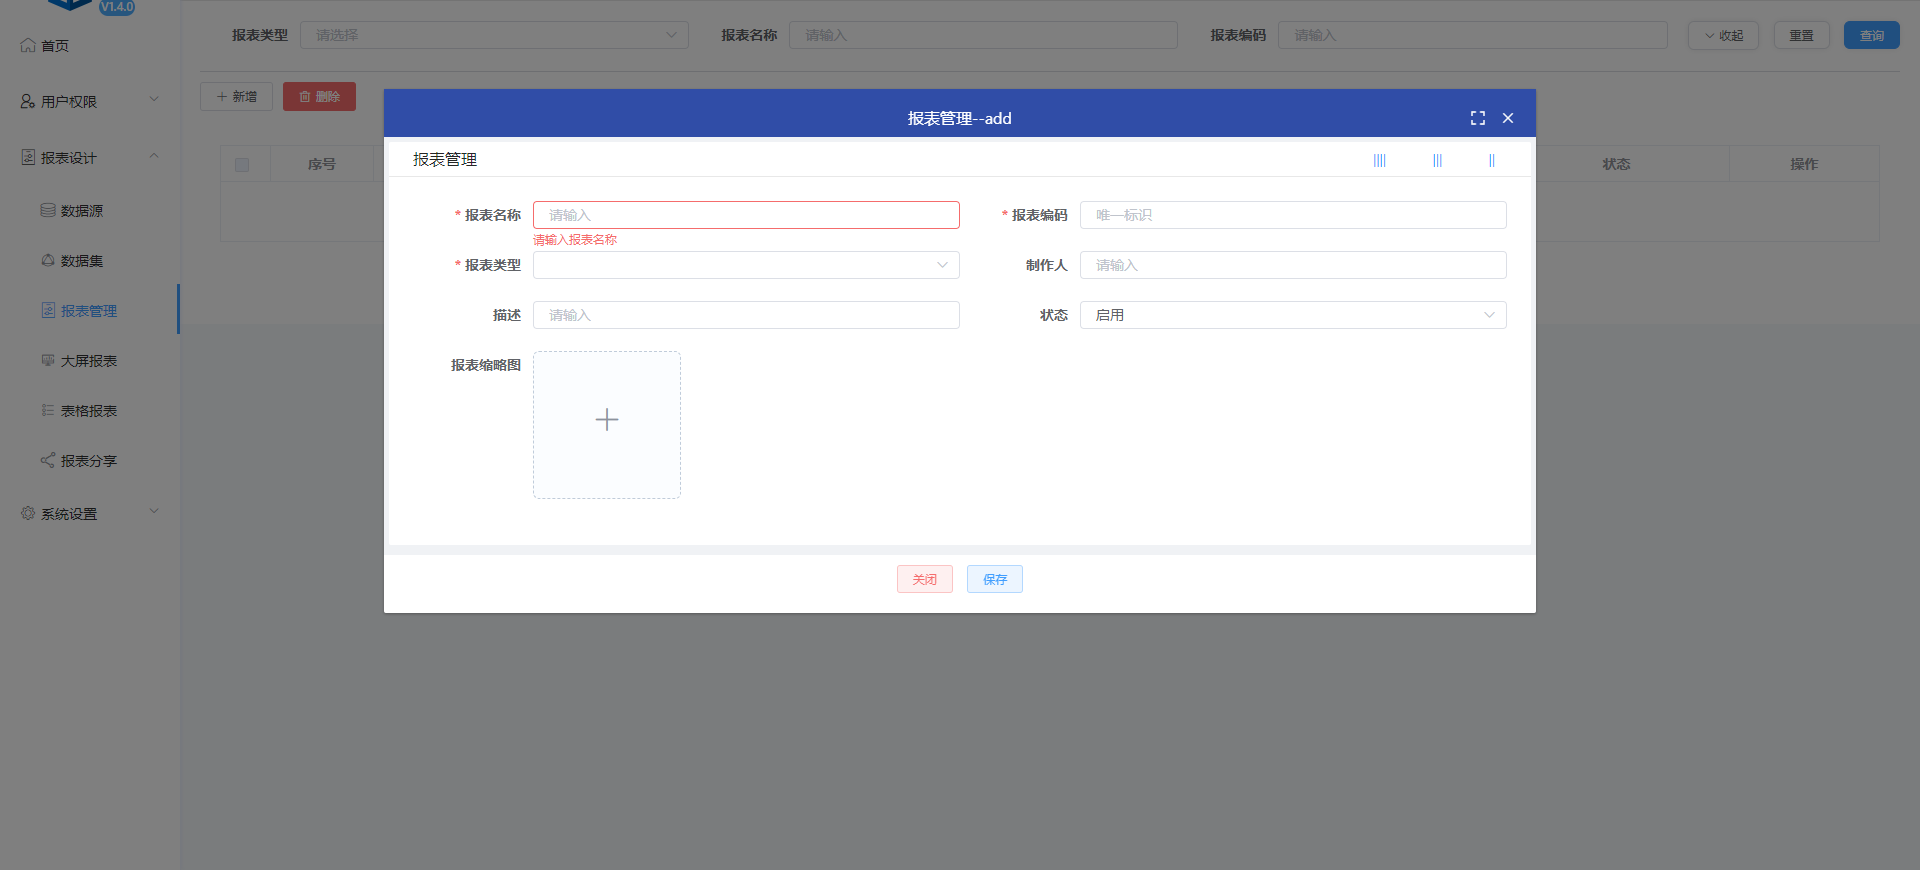The height and width of the screenshot is (870, 1920).
Task: Open the 报表类型 dropdown in dialog
Action: point(746,265)
